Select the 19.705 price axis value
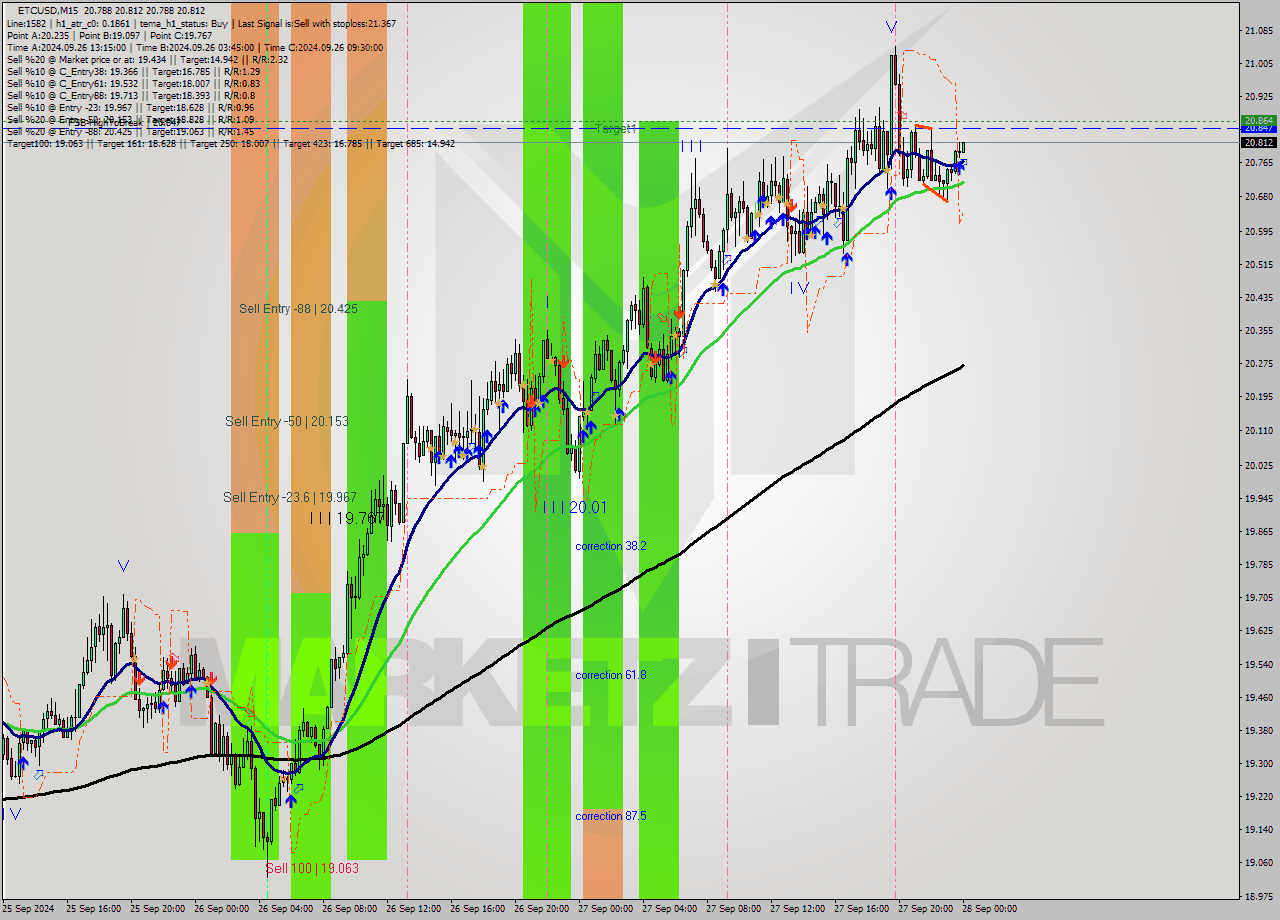1280x920 pixels. point(1258,597)
